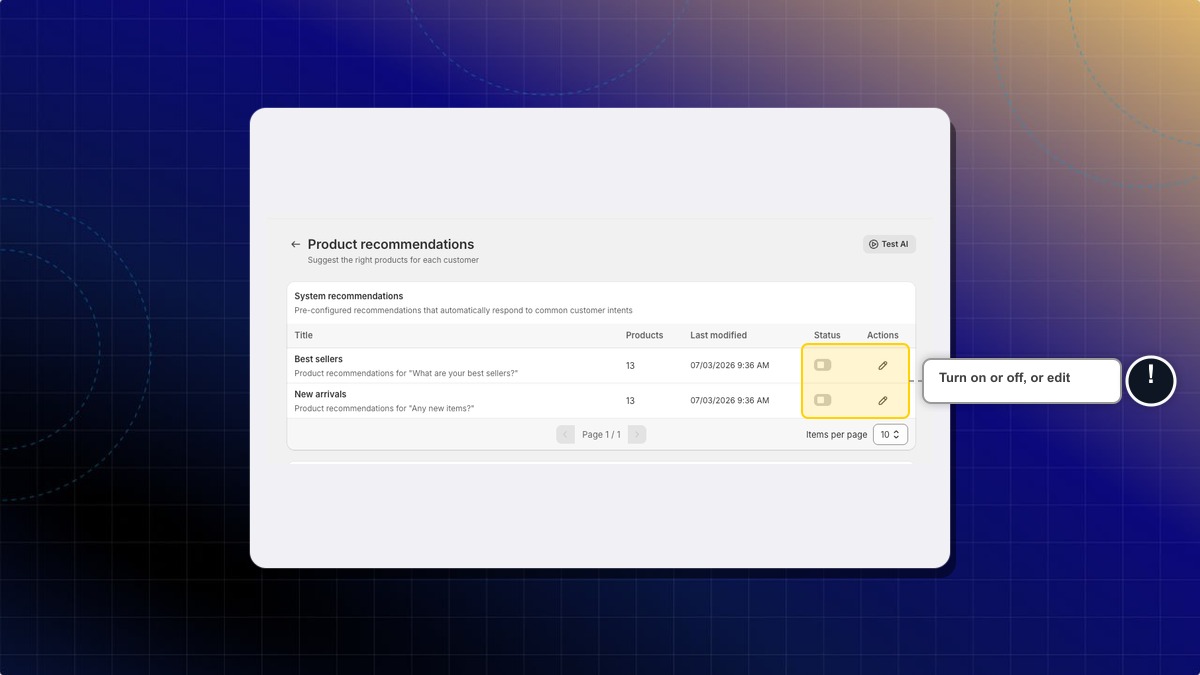This screenshot has width=1200, height=675.
Task: Click the Products column header
Action: tap(644, 335)
